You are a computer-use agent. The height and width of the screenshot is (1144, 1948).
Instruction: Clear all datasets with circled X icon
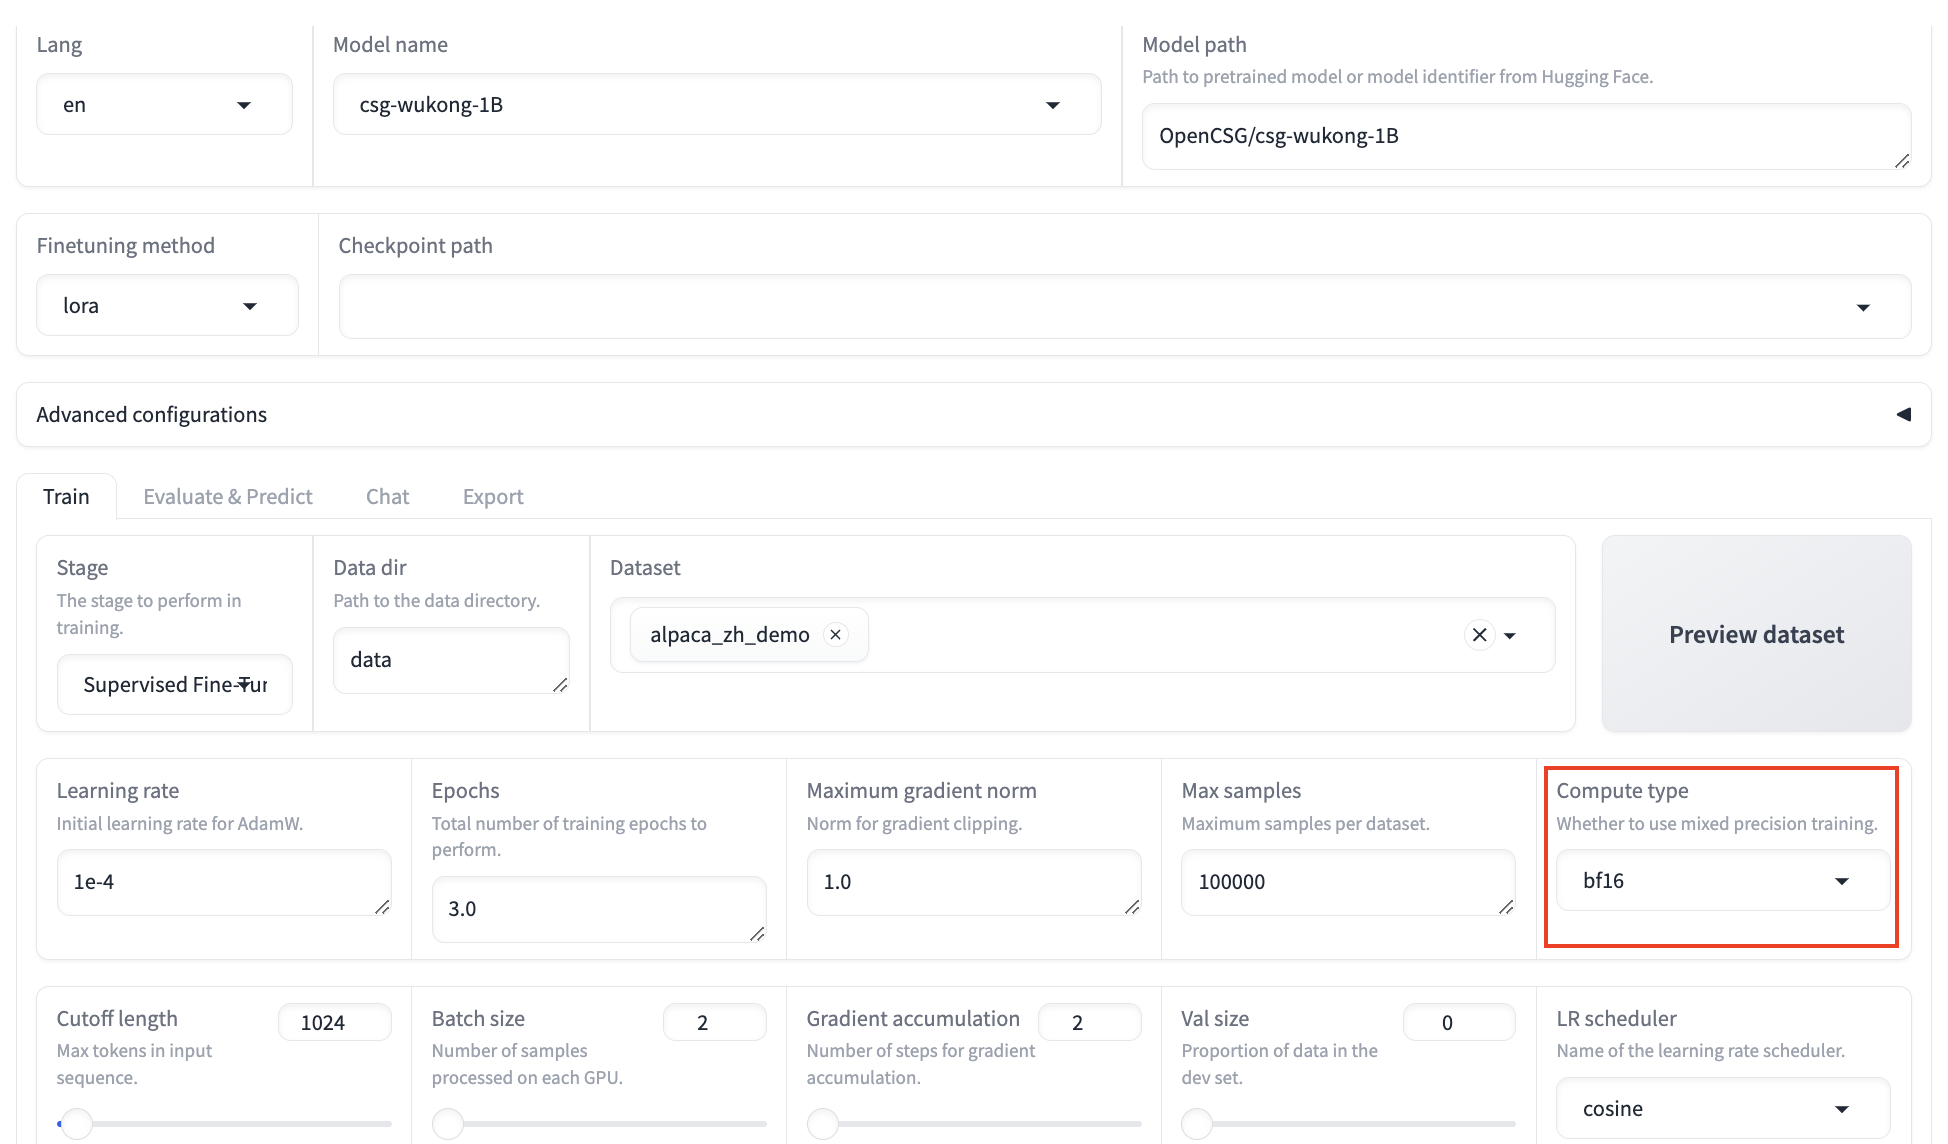[1479, 634]
